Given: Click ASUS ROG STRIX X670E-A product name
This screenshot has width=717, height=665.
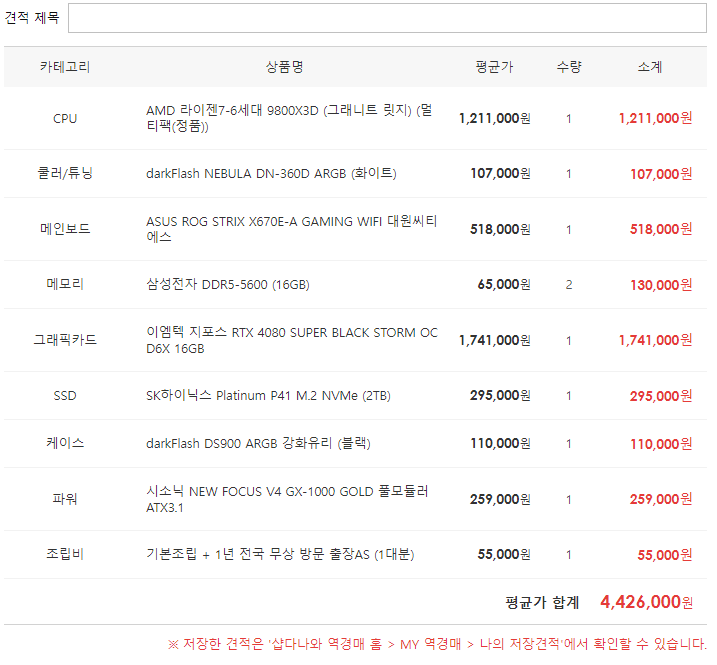Looking at the screenshot, I should 292,229.
